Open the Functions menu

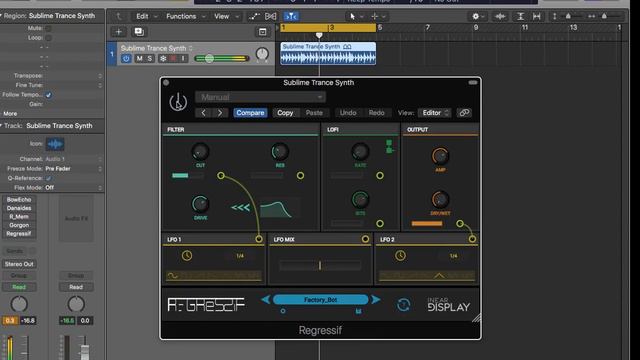[x=185, y=16]
